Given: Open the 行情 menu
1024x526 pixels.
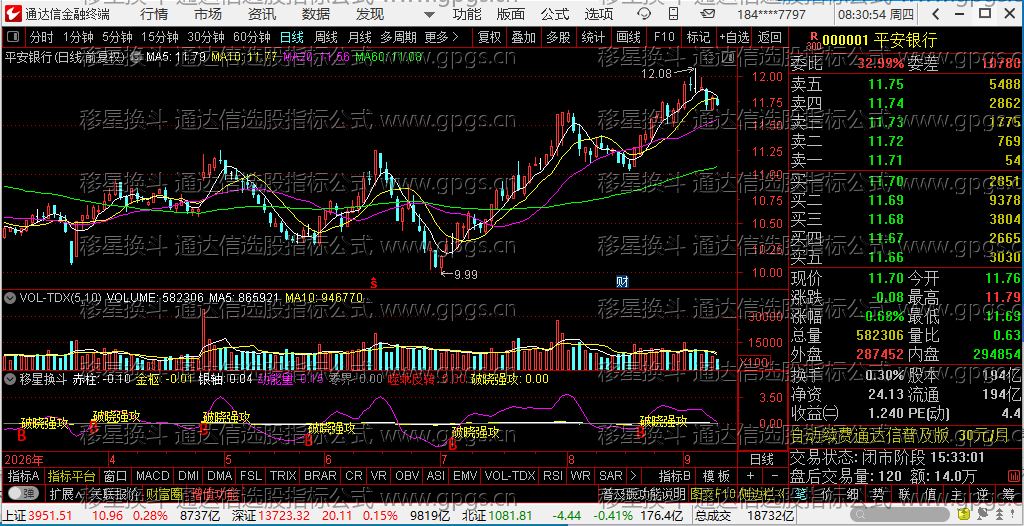Looking at the screenshot, I should pos(153,14).
